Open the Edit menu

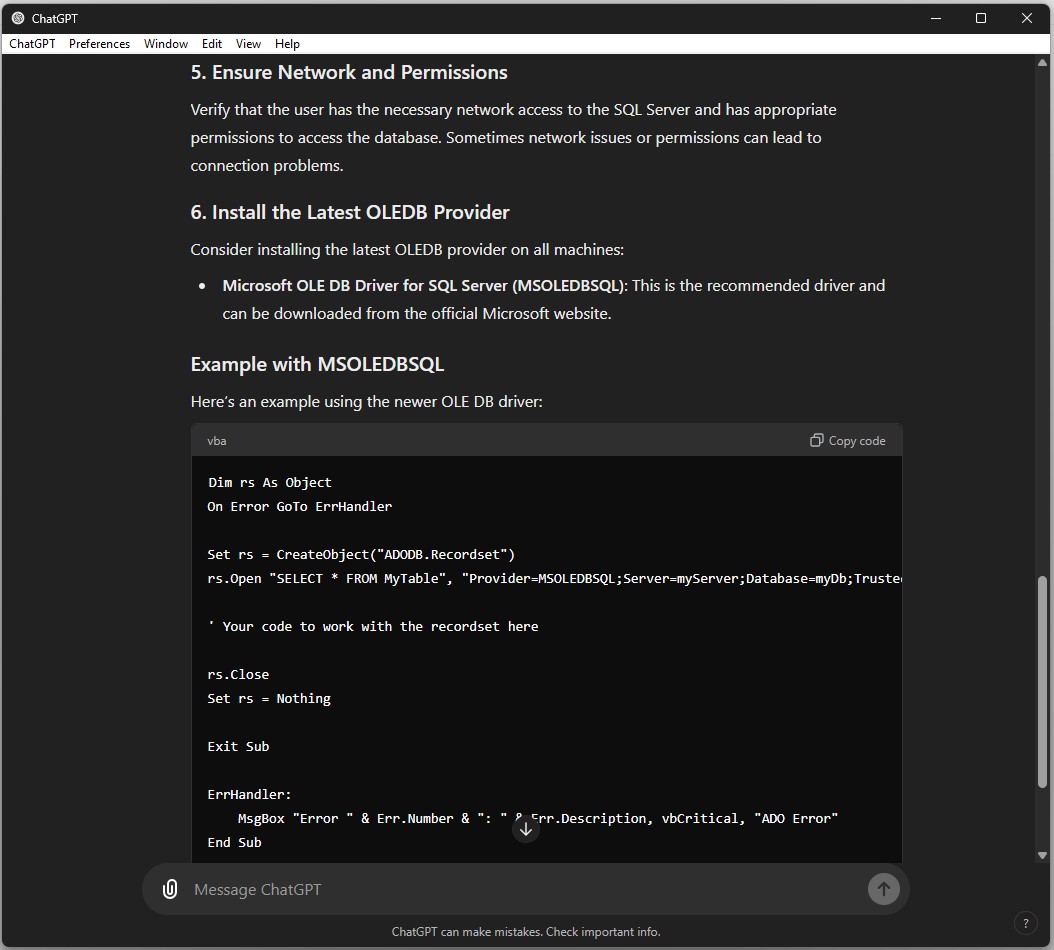coord(212,44)
